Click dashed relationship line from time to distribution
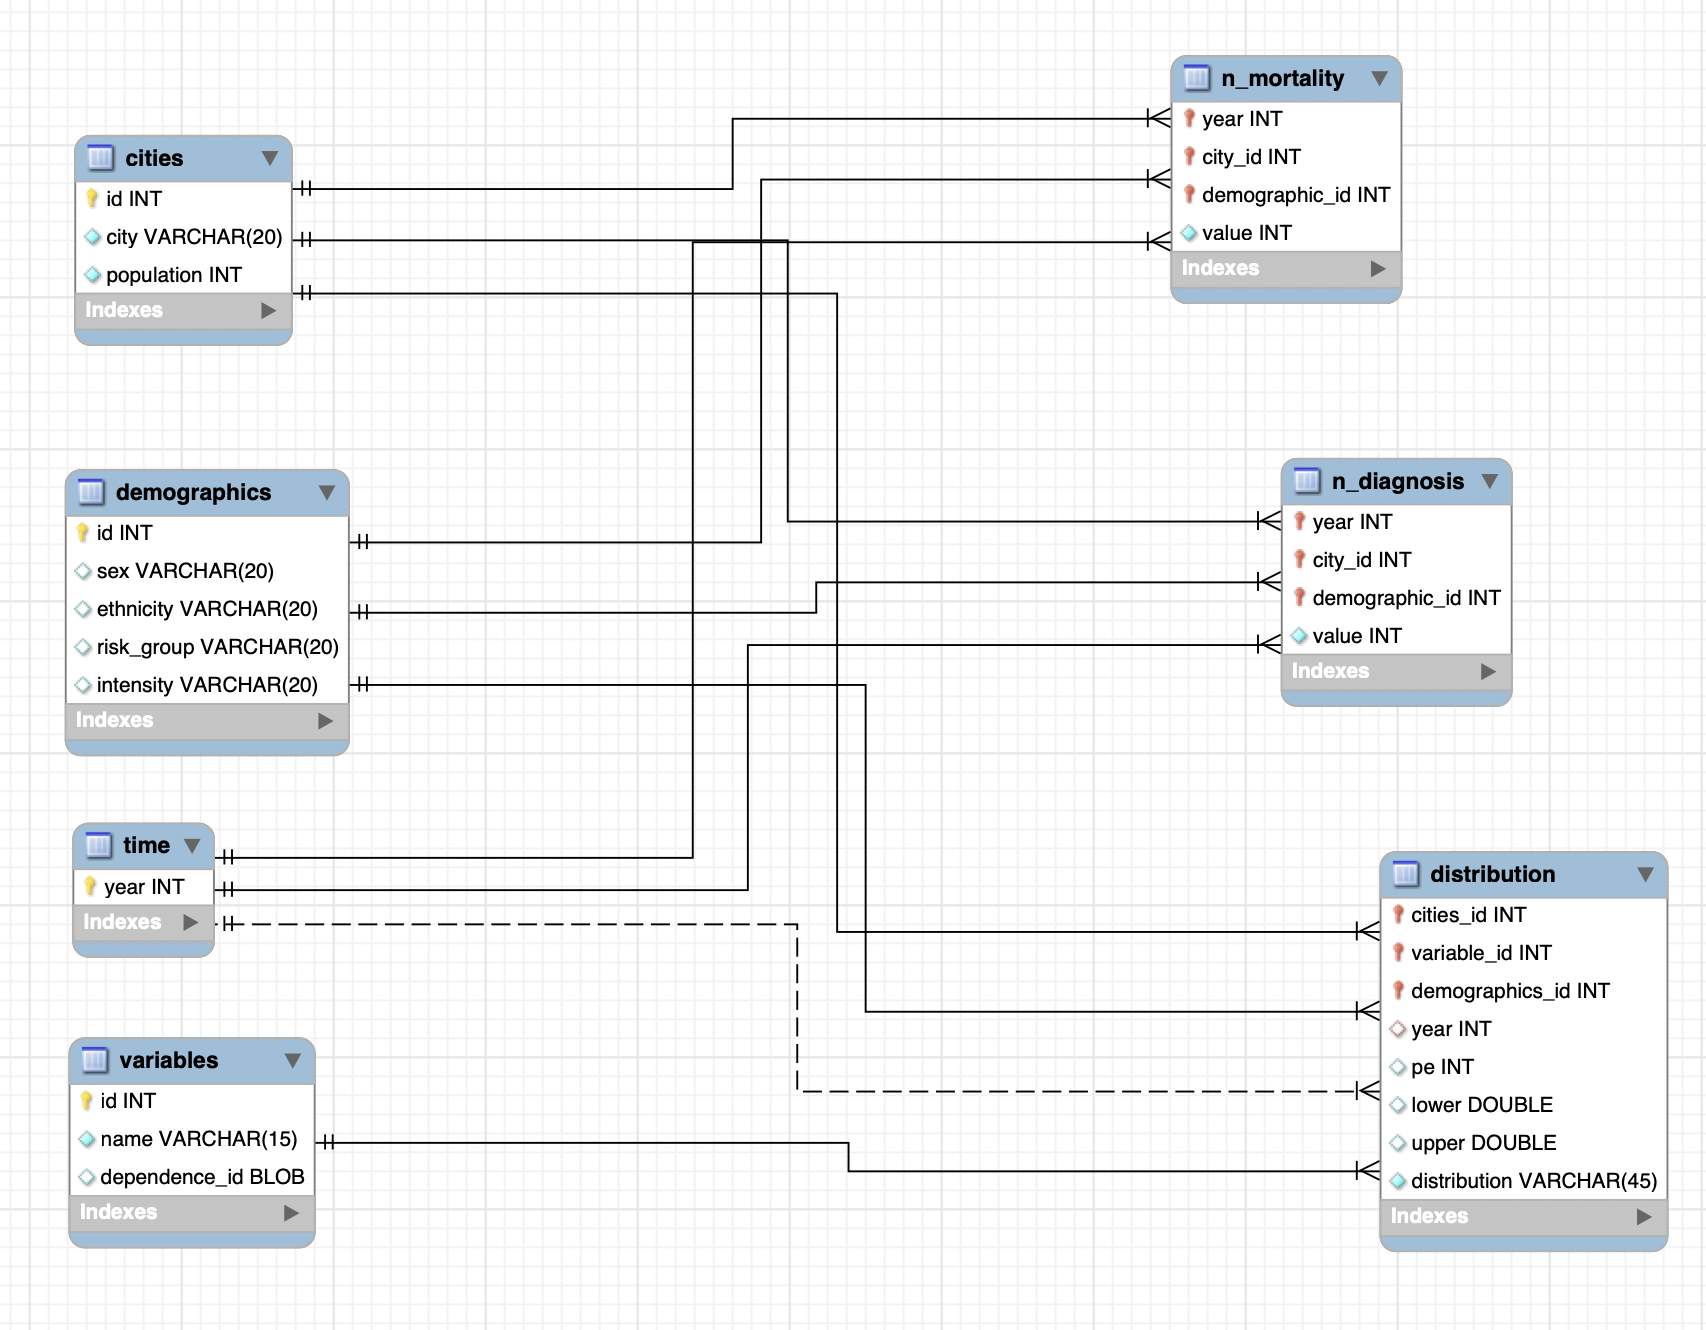The height and width of the screenshot is (1330, 1706). [797, 1008]
